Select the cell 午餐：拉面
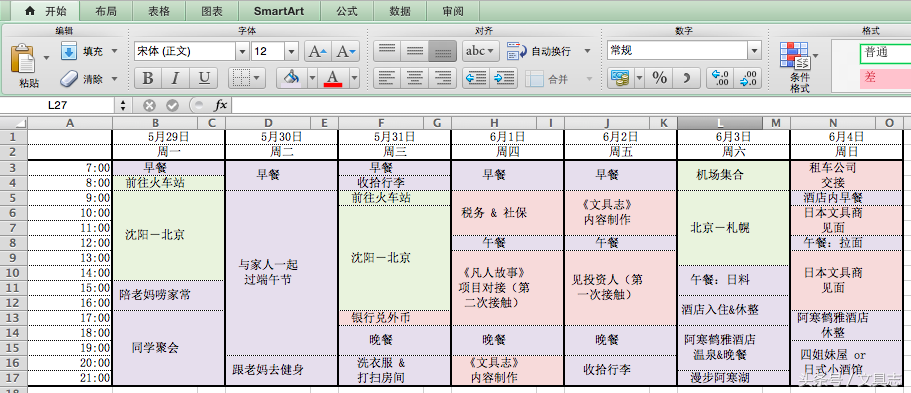Screen dimensions: 911x393 (x=846, y=242)
